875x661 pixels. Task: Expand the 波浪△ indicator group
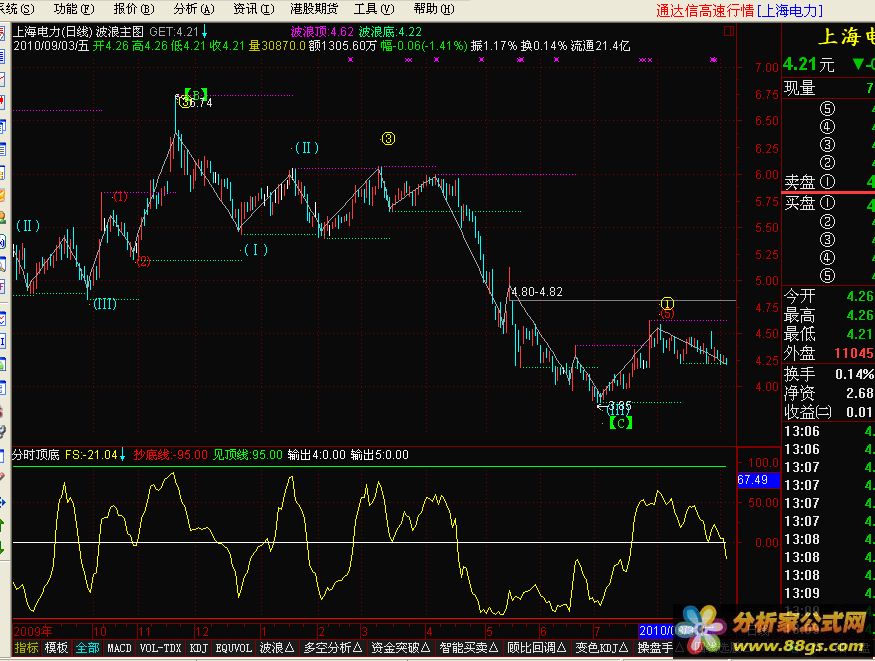[277, 648]
